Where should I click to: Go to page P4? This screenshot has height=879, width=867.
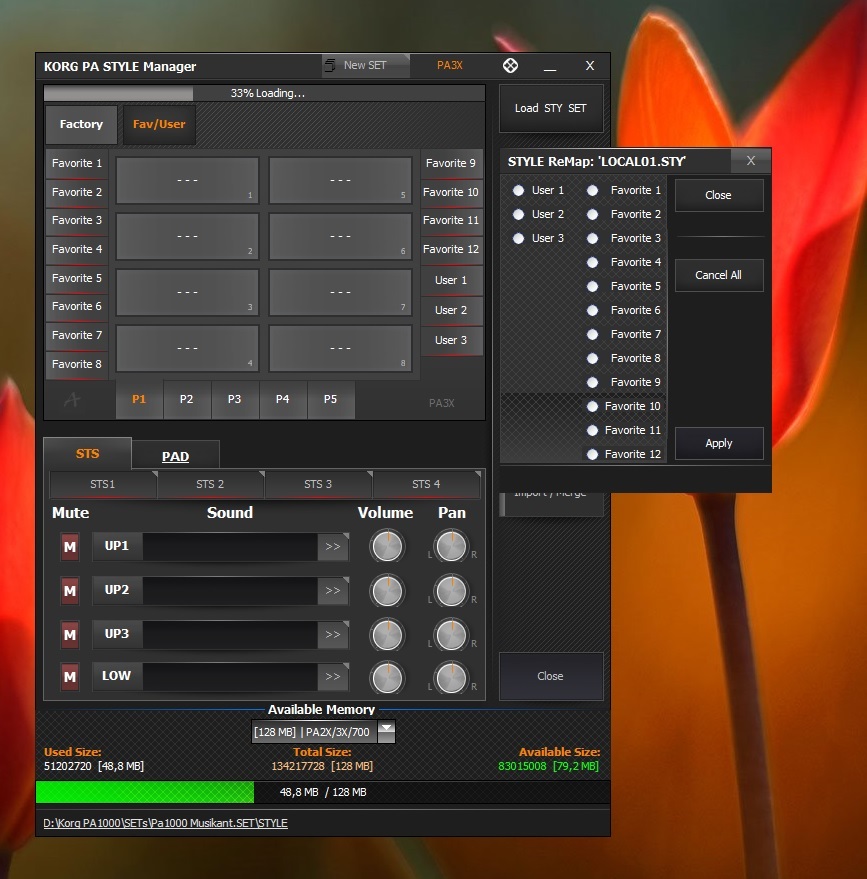click(282, 399)
